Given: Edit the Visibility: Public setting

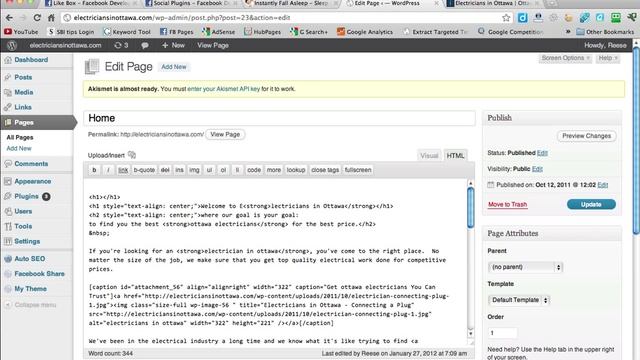Looking at the screenshot, I should point(537,169).
